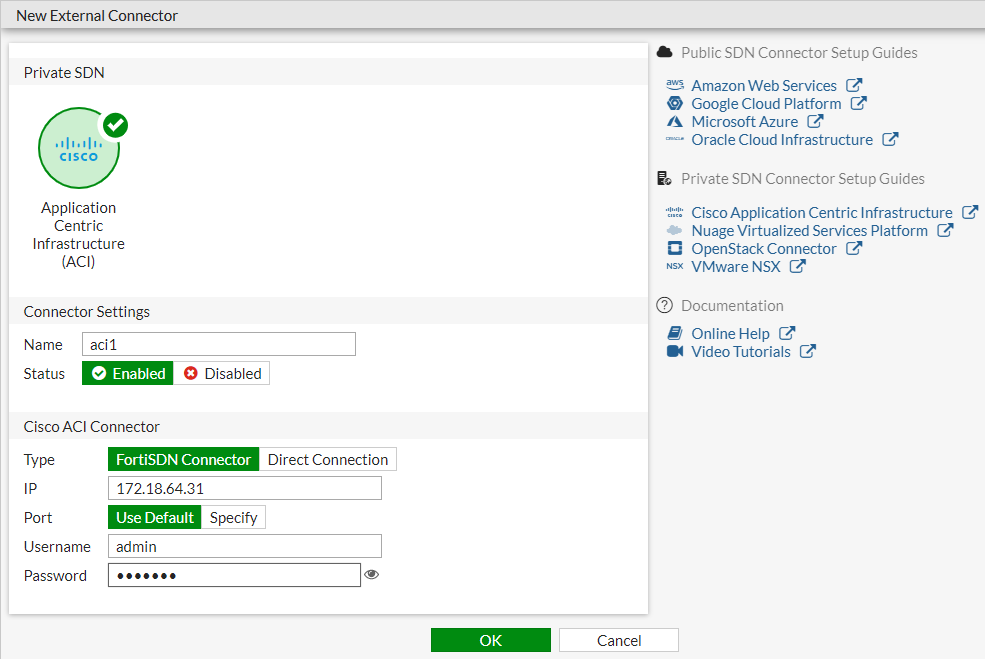
Task: Click the Google Cloud Platform icon
Action: tap(675, 103)
